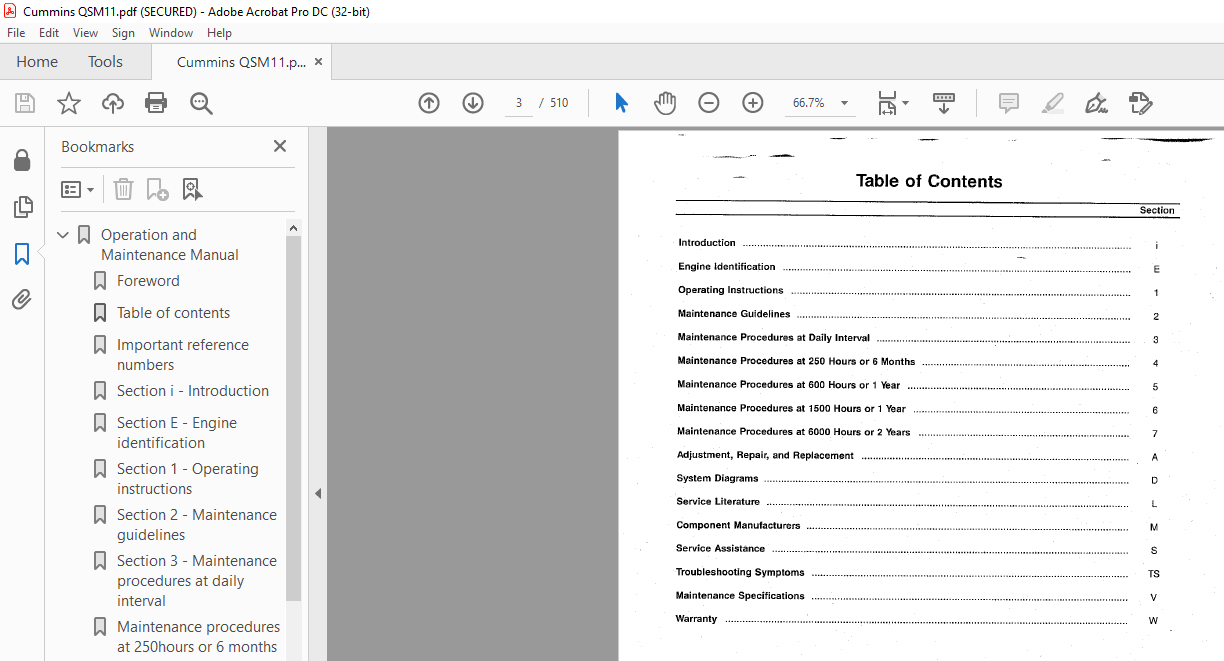Show the page thumbnails panel
1224x661 pixels.
[22, 207]
